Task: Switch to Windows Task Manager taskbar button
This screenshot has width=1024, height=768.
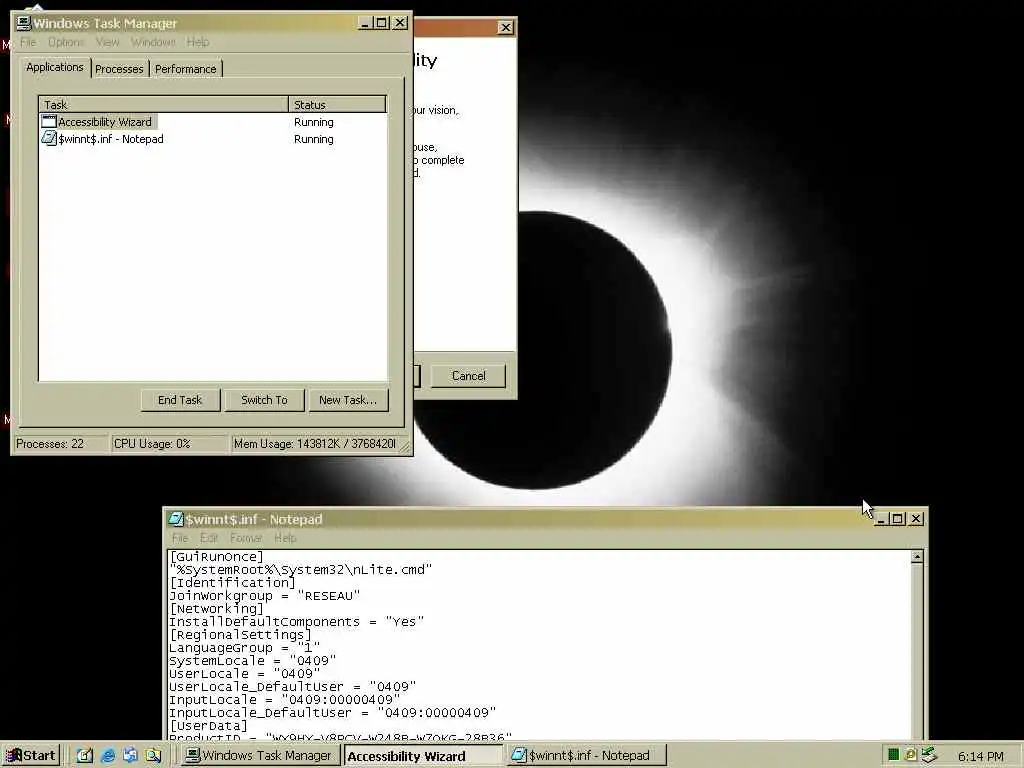Action: click(x=259, y=756)
